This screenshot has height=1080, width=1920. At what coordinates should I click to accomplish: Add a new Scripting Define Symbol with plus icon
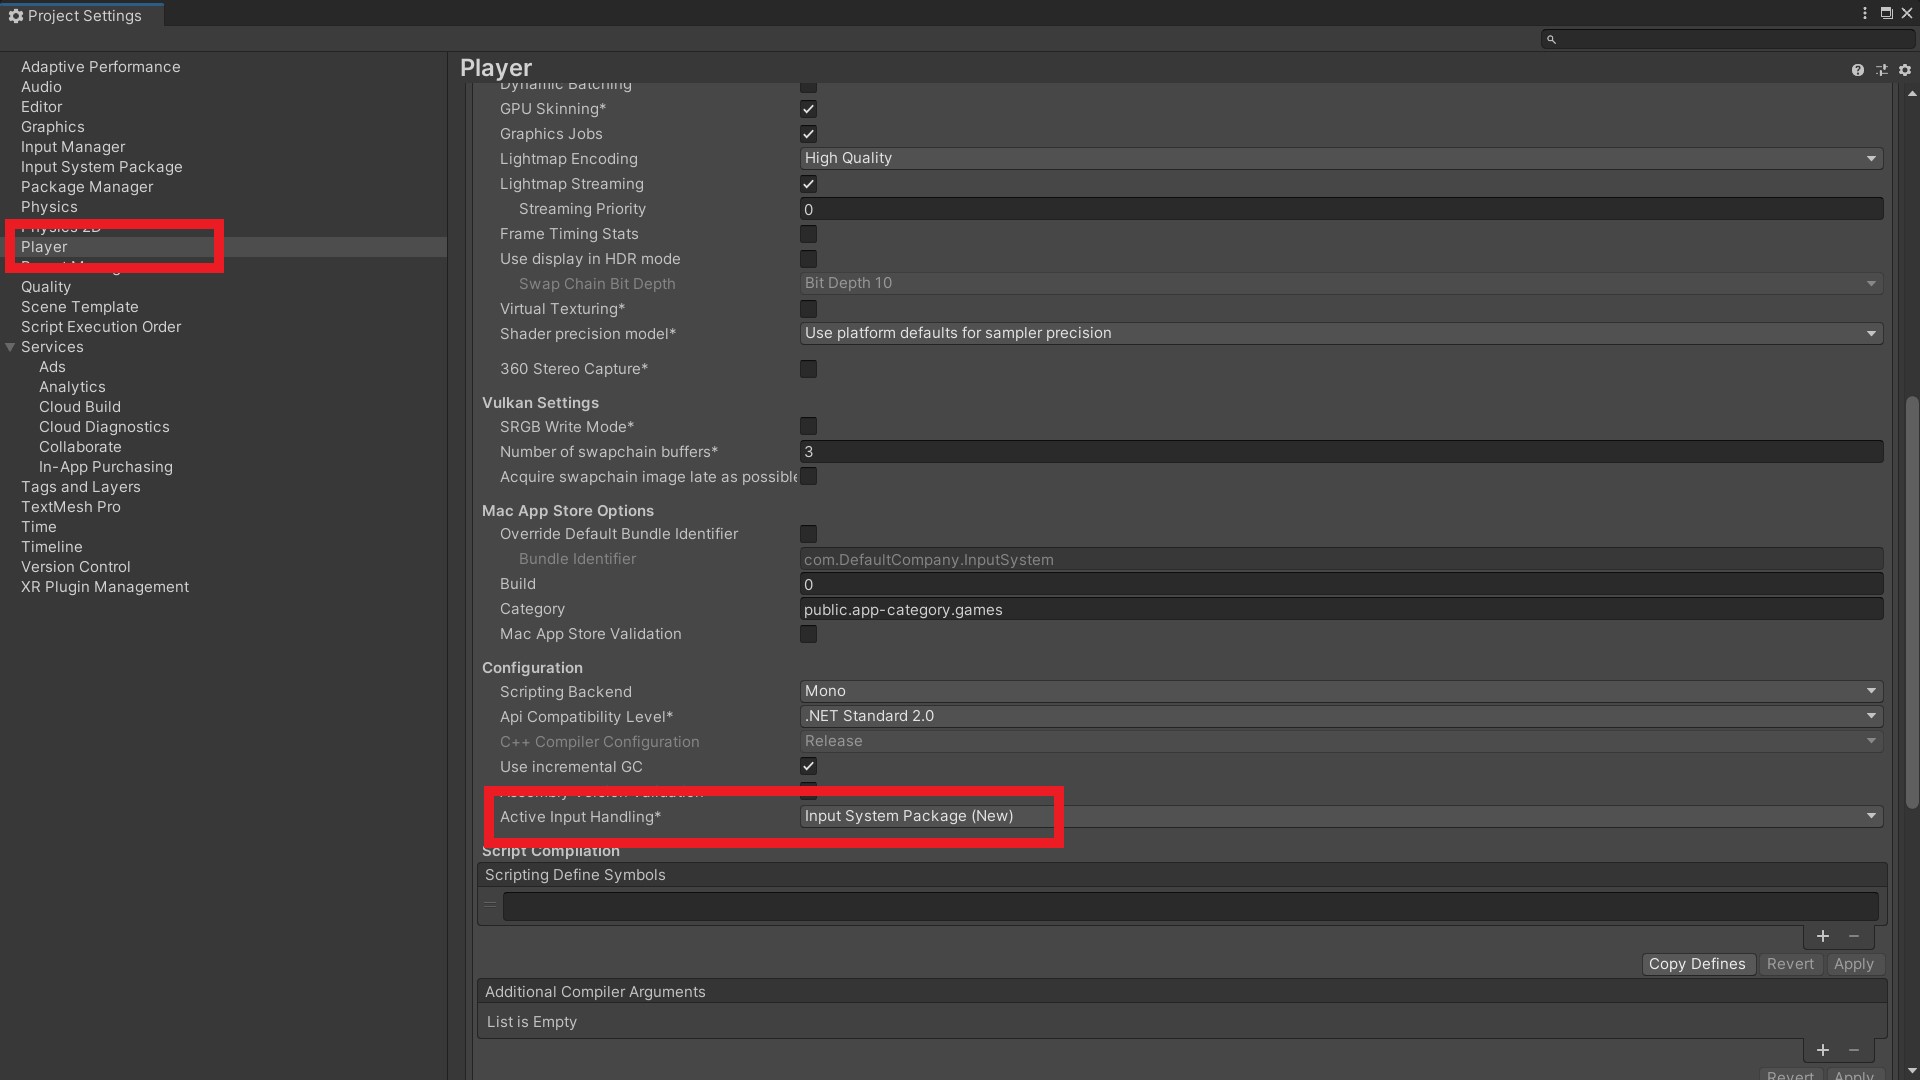1824,937
